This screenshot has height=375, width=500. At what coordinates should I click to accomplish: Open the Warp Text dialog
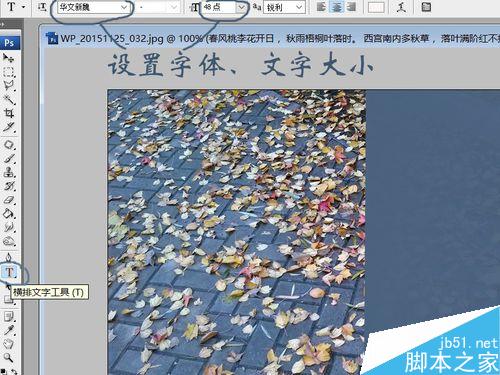(x=401, y=7)
